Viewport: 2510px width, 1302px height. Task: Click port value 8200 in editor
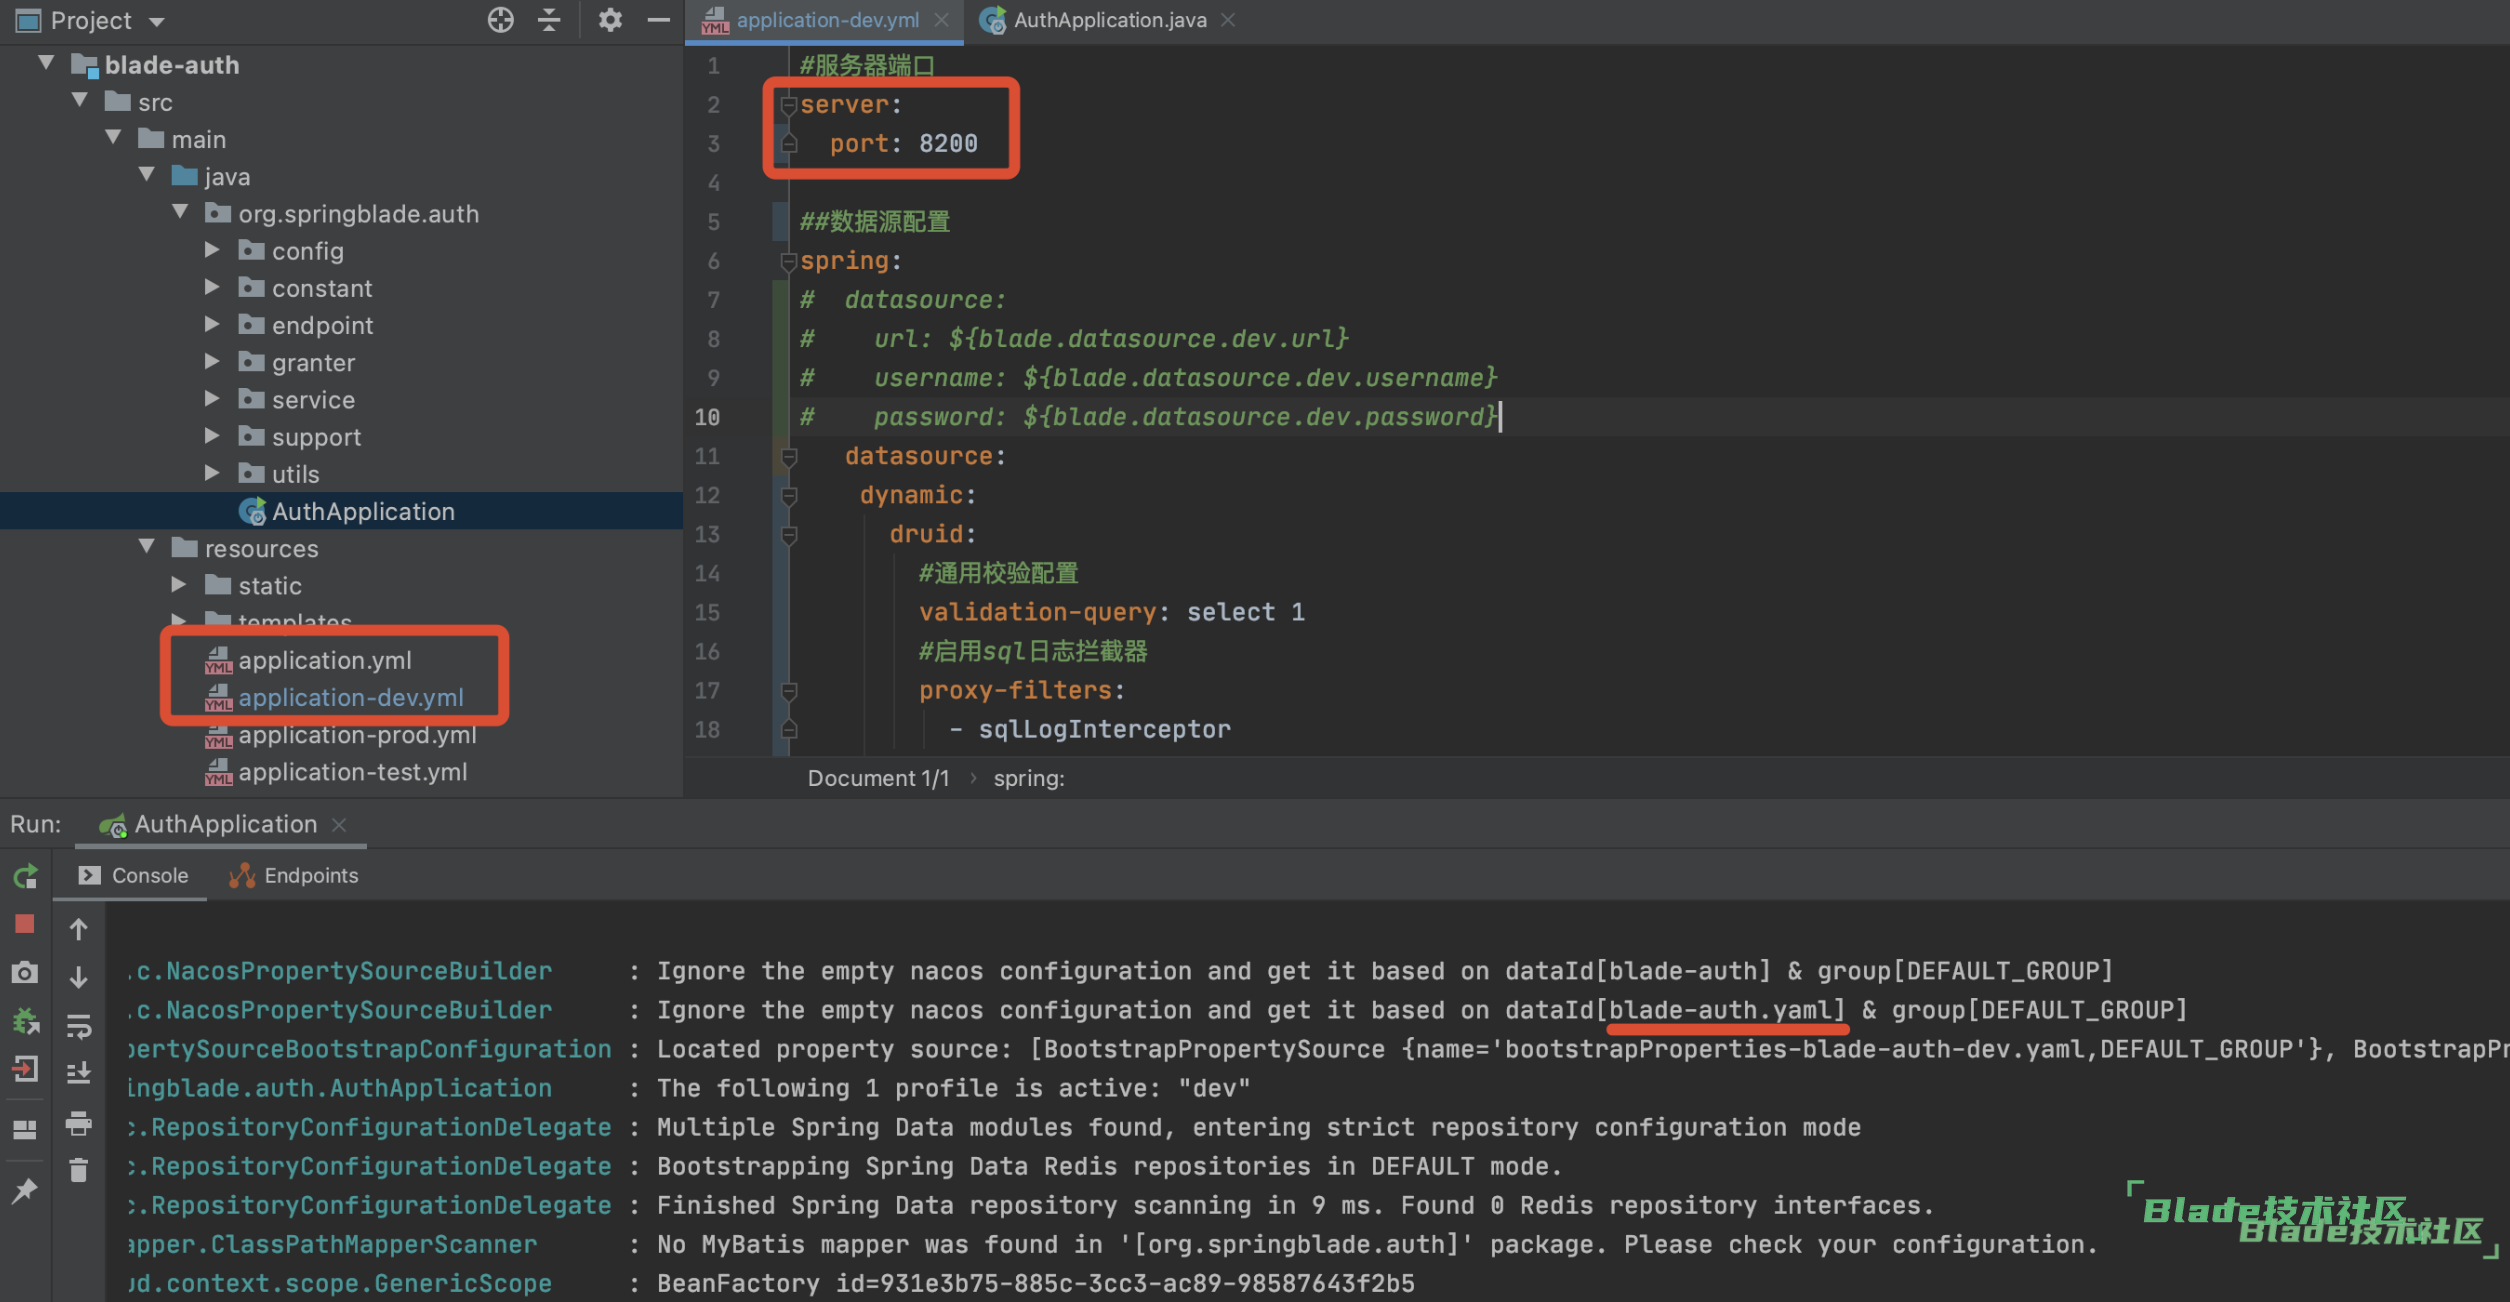[x=948, y=144]
